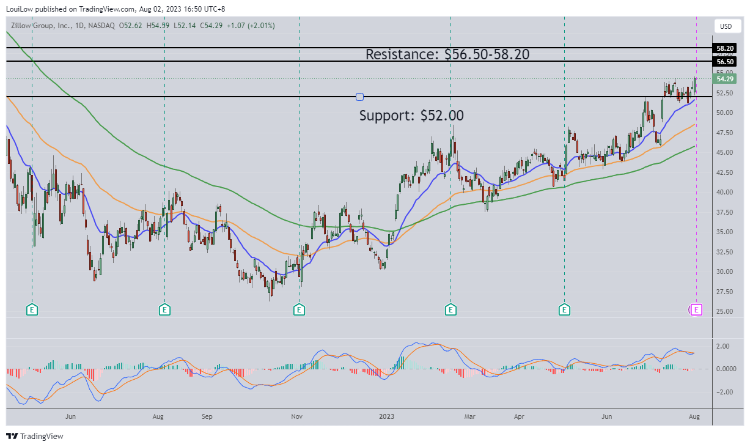The height and width of the screenshot is (447, 750).
Task: Click the 'Mar' label on the time axis
Action: tap(470, 416)
